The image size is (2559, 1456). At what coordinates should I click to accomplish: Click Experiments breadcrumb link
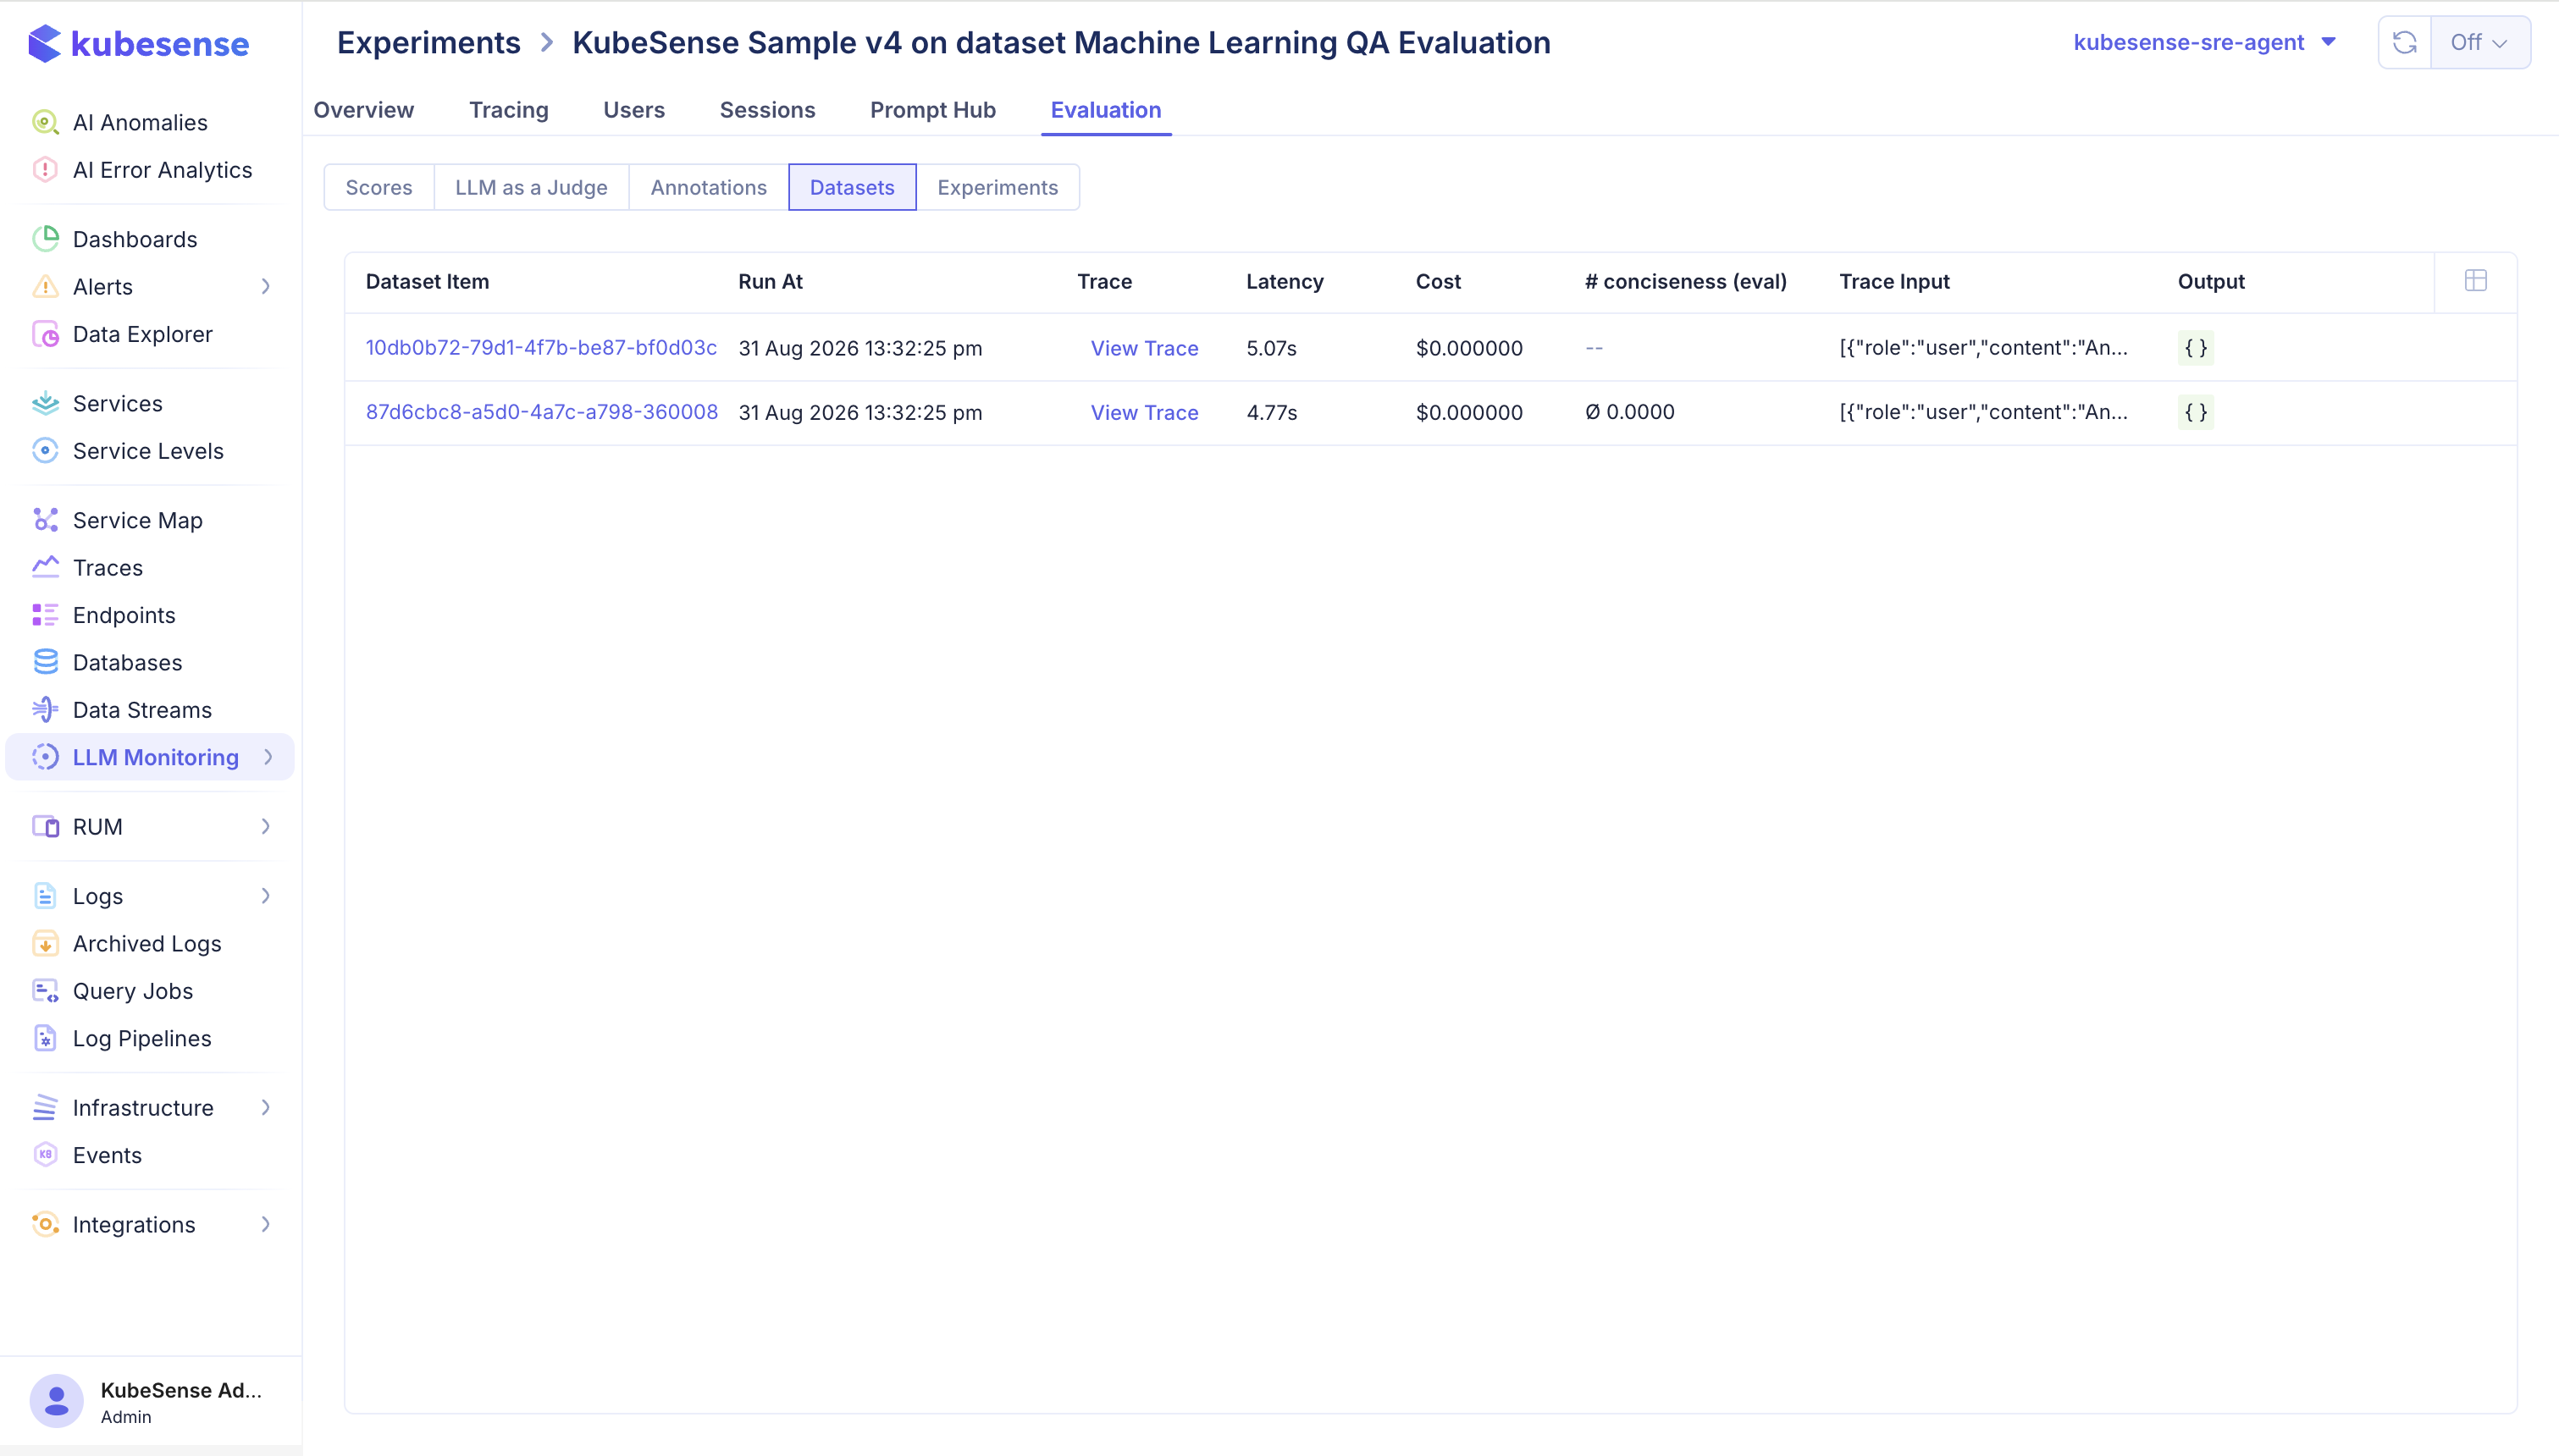click(428, 42)
